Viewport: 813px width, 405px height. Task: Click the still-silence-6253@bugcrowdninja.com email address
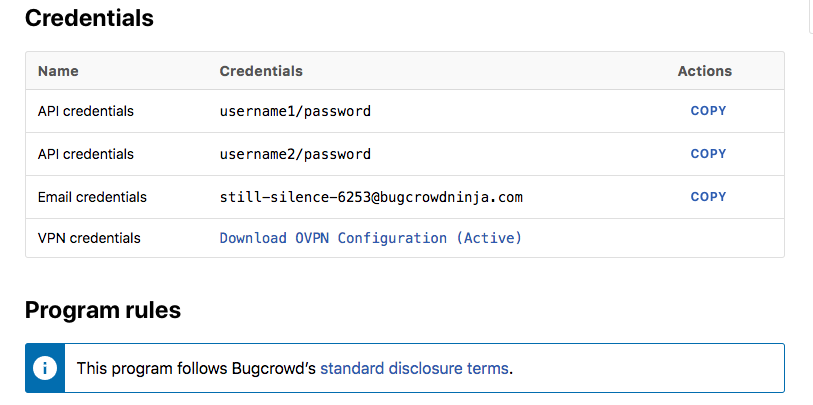click(x=371, y=197)
